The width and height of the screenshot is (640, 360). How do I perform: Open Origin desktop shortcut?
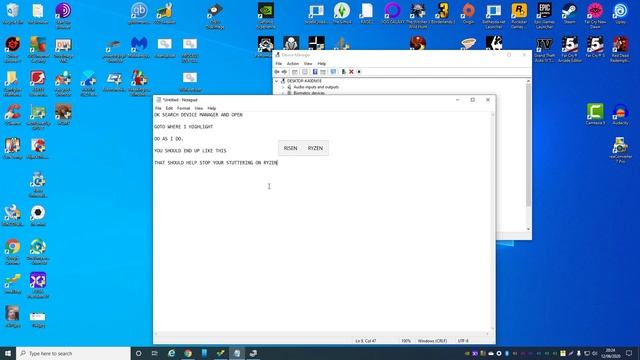point(468,14)
